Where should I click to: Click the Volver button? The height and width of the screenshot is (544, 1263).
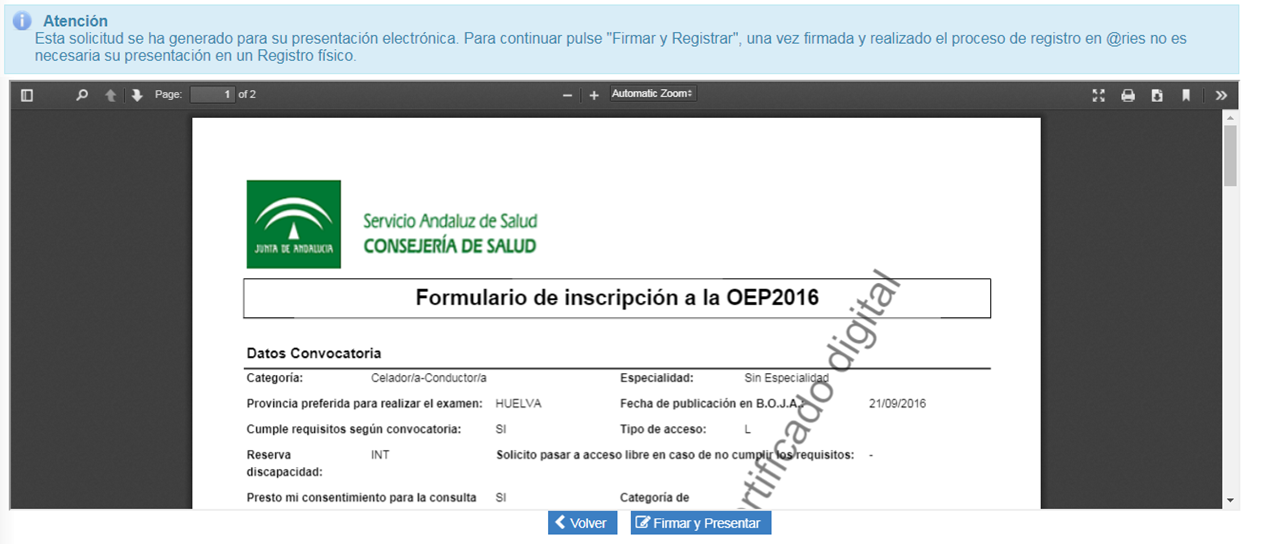coord(582,523)
